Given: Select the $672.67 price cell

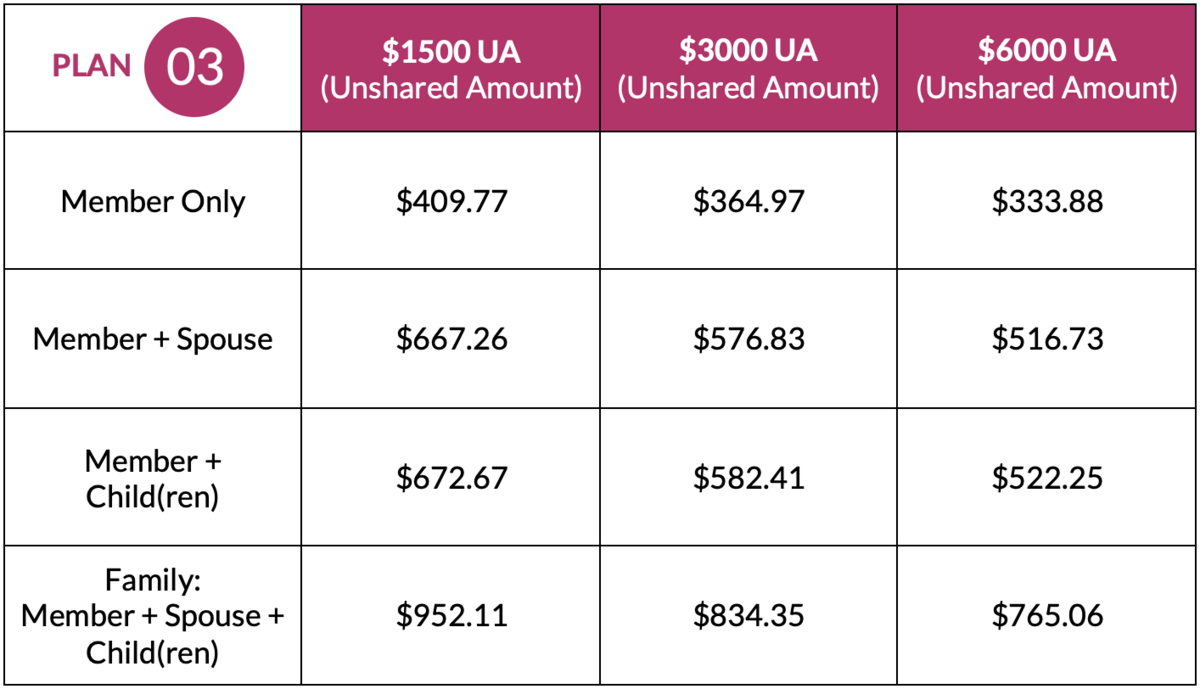Looking at the screenshot, I should pyautogui.click(x=451, y=478).
